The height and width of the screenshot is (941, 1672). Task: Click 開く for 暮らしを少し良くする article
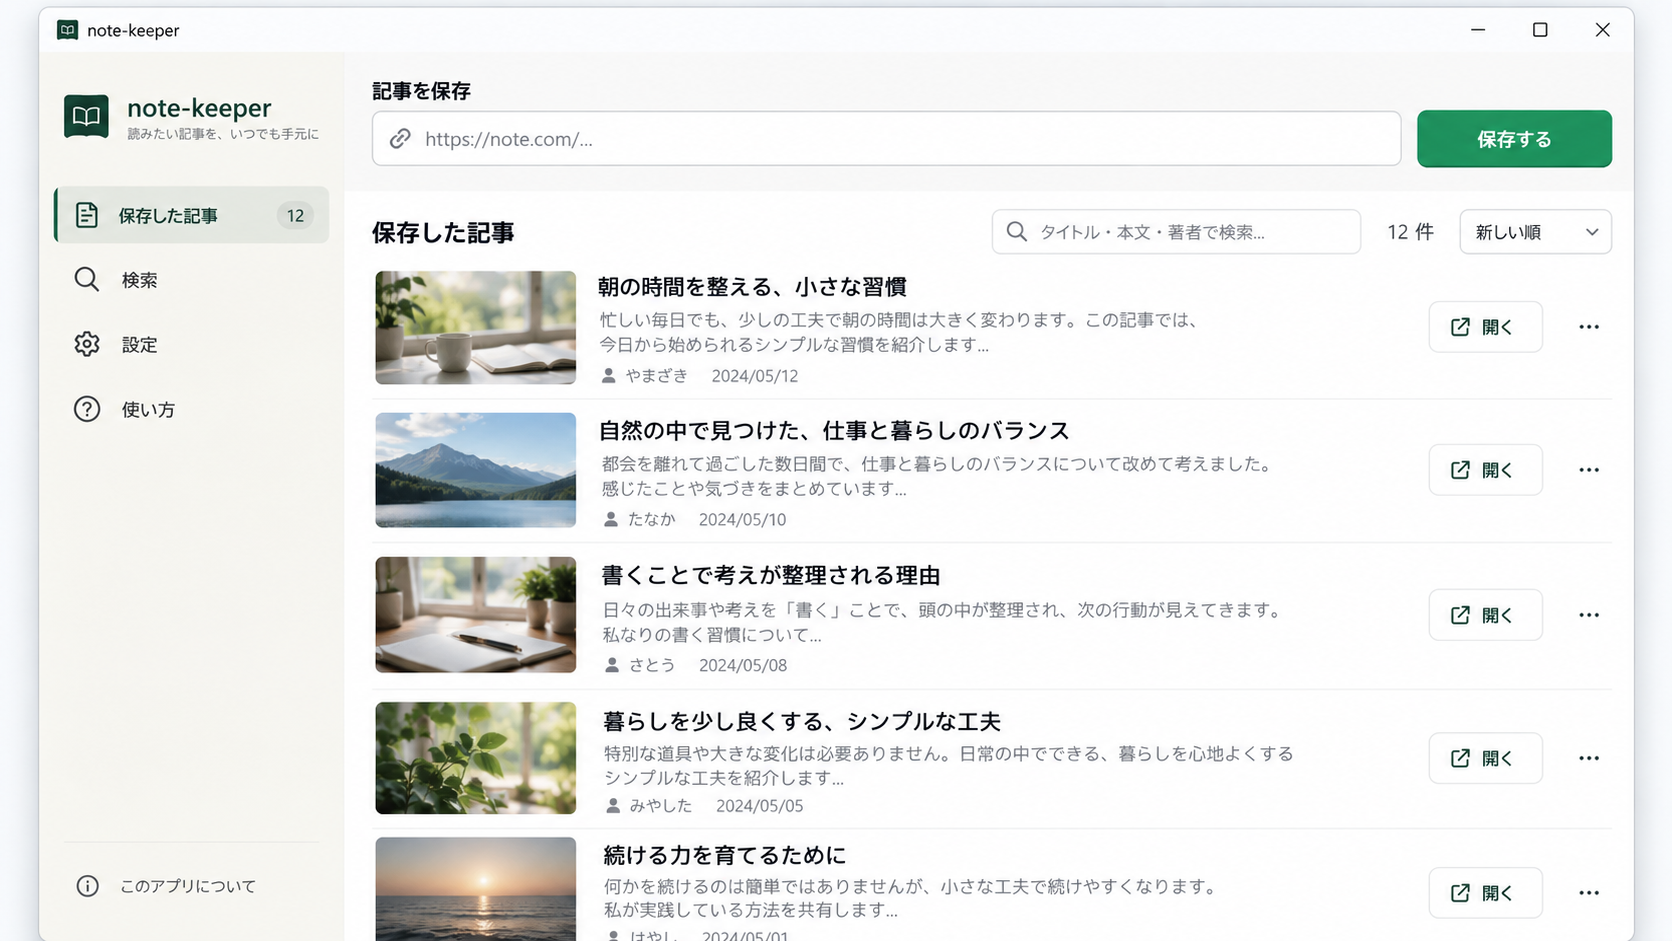pos(1485,758)
